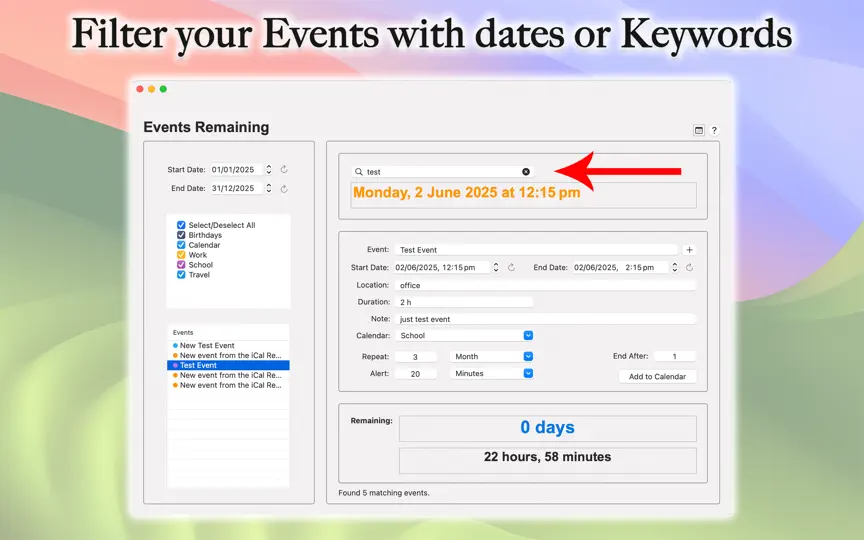864x540 pixels.
Task: Click the event Start Date field 02/06/2025, 12:15 pm
Action: pos(442,267)
